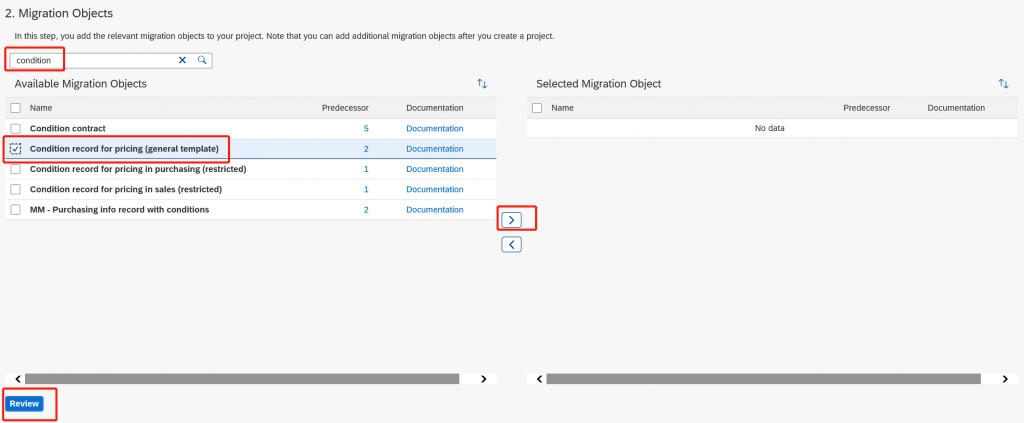Click the Review button
The image size is (1024, 423).
[x=24, y=404]
